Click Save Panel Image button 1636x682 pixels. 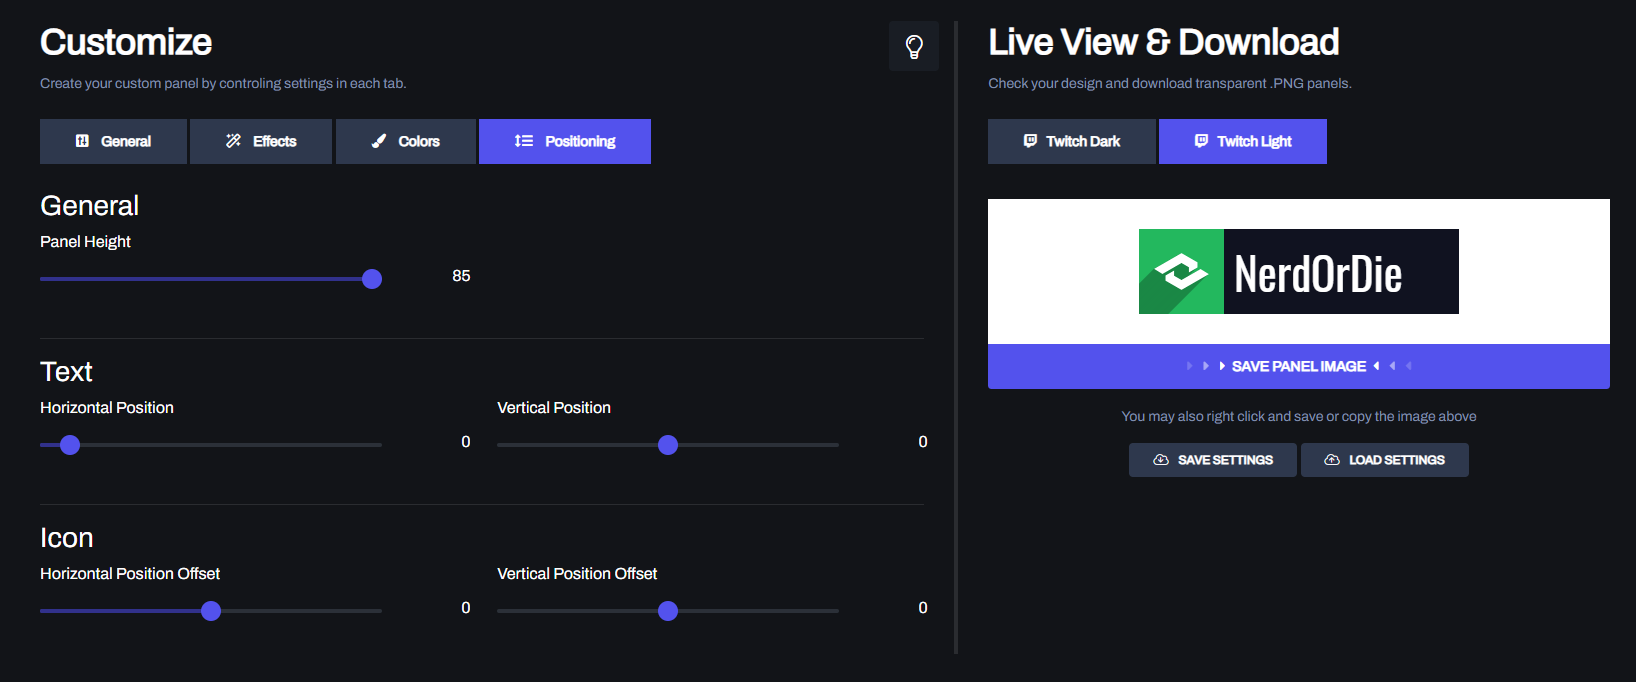click(1299, 366)
